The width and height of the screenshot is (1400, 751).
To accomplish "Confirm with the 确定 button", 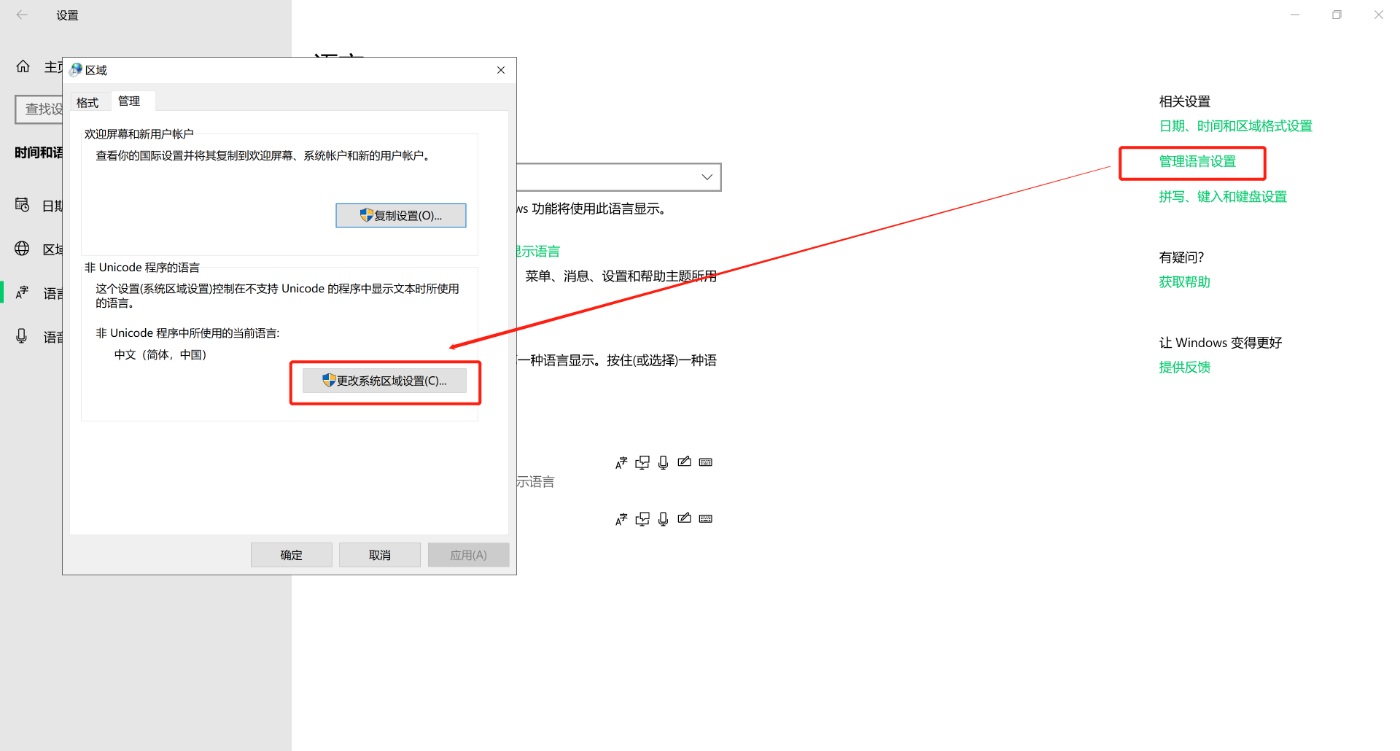I will pos(291,555).
